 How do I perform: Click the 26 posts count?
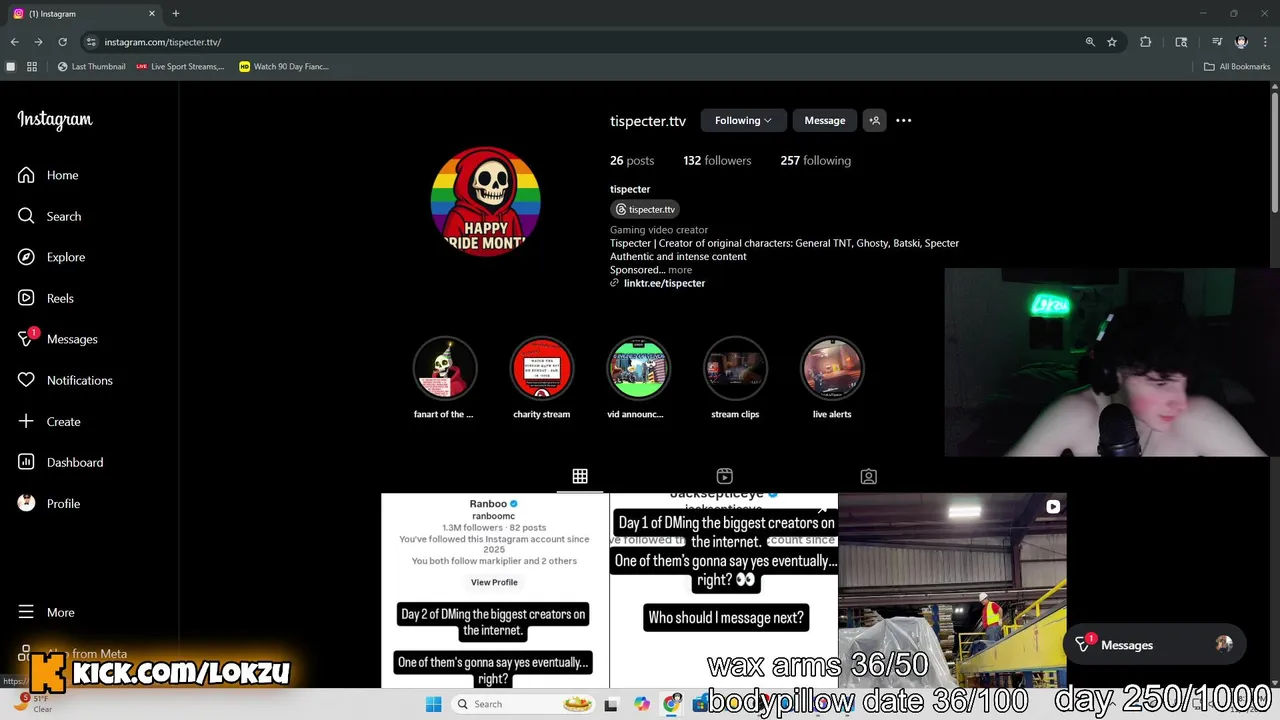point(632,160)
